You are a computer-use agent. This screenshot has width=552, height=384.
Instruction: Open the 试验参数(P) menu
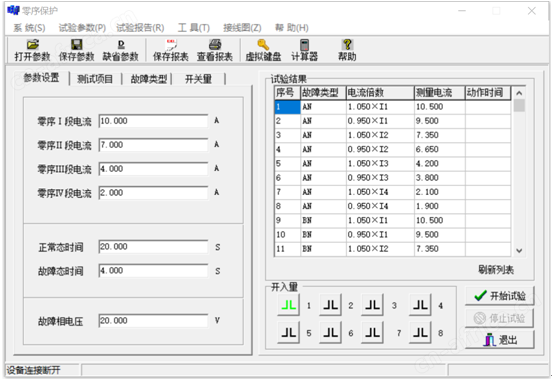[x=82, y=27]
